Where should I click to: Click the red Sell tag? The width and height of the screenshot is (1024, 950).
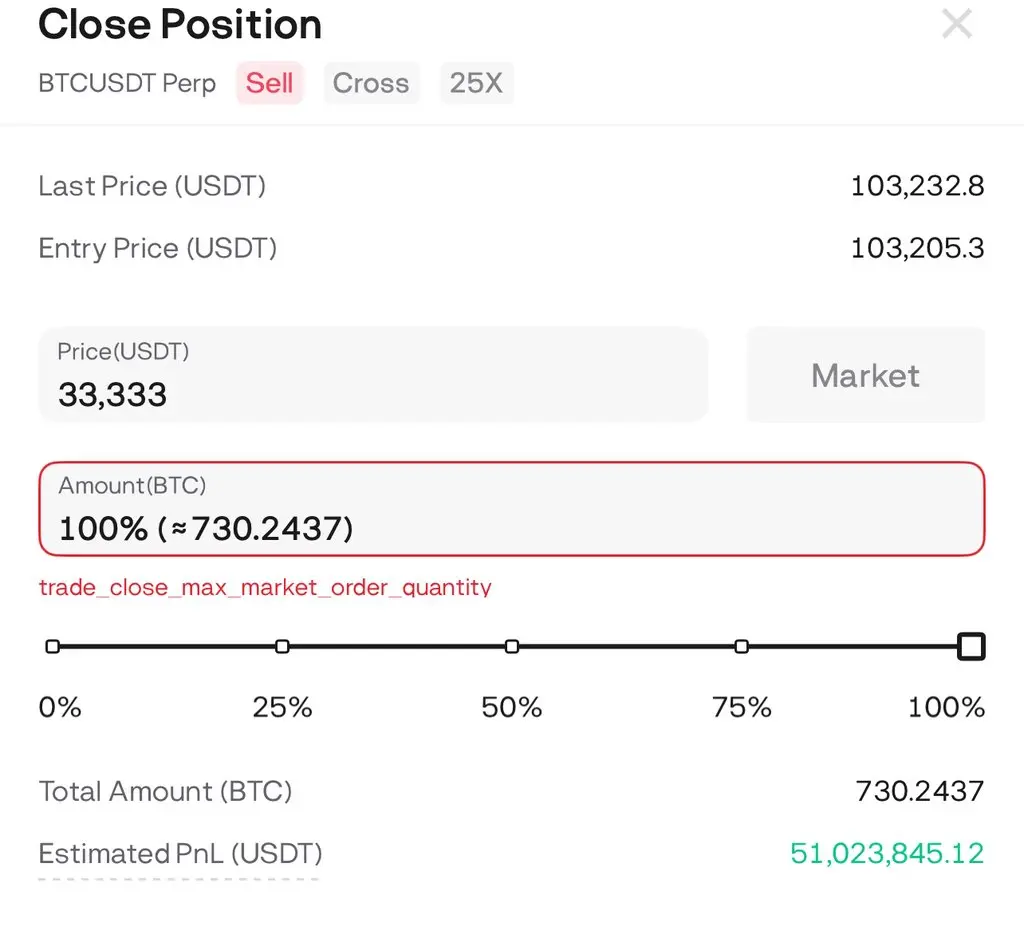point(269,83)
